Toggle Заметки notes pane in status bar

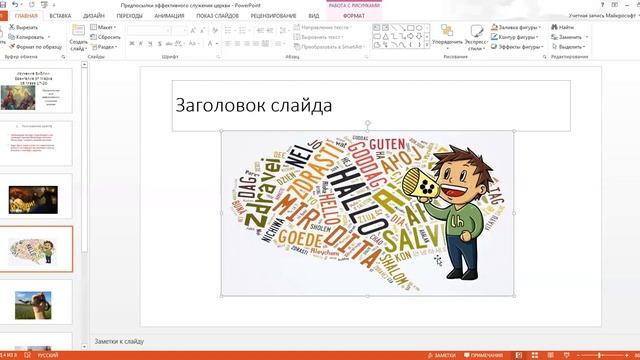[442, 356]
